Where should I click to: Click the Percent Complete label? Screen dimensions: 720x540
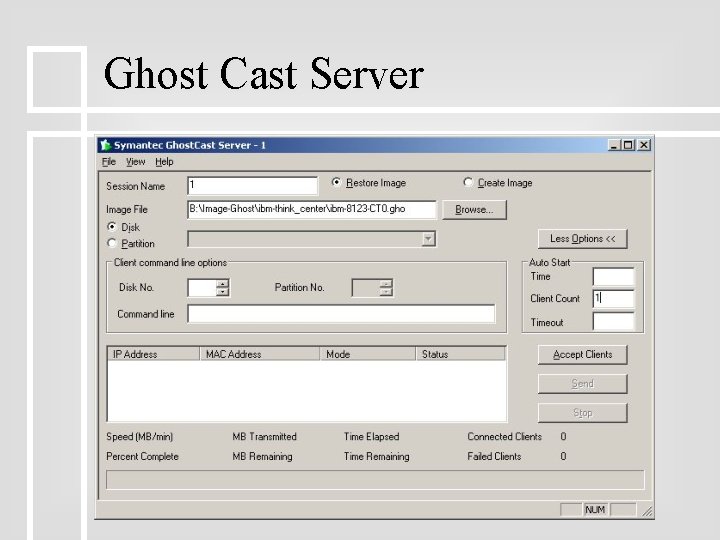coord(142,456)
